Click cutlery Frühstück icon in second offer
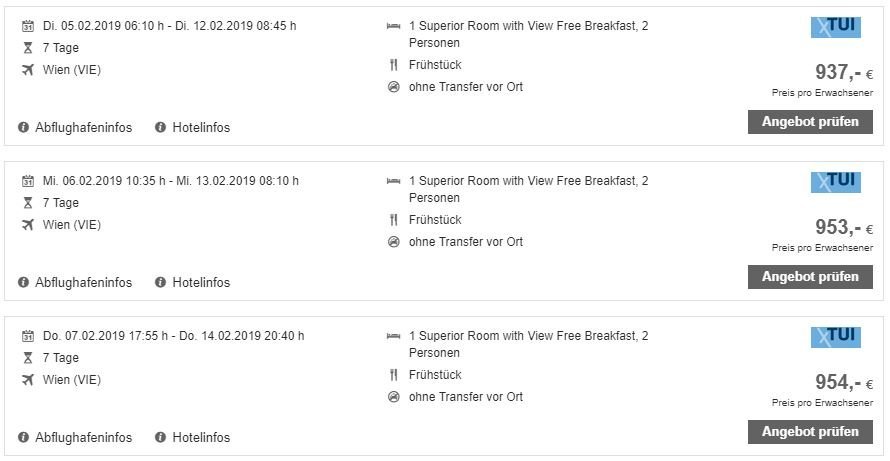The height and width of the screenshot is (461, 890). tap(393, 220)
